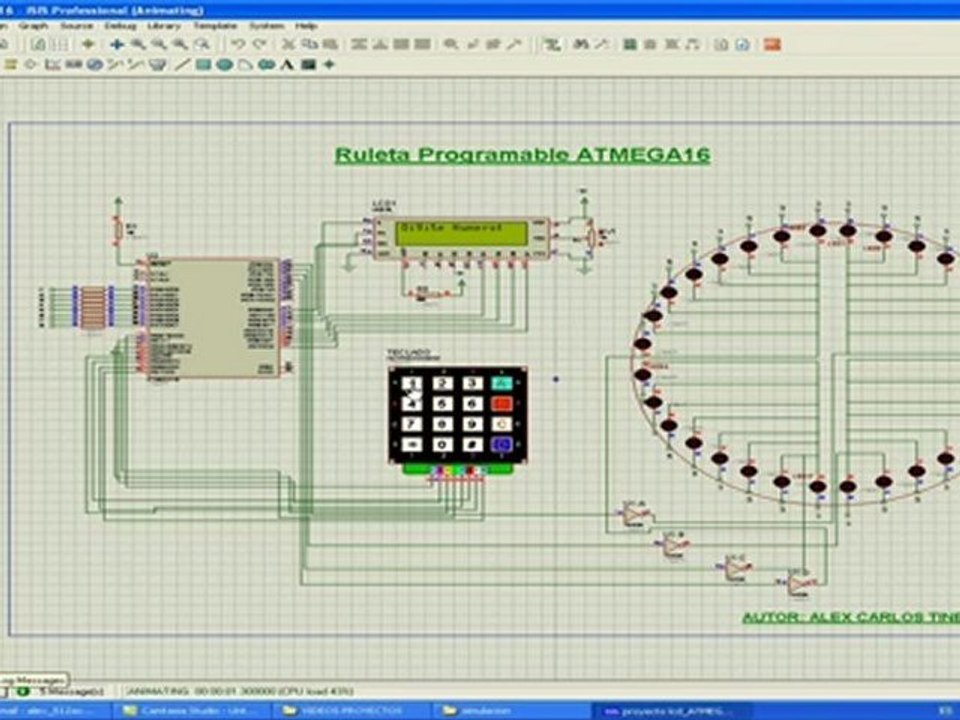Click the third zoom magnifier (zoom all)
Screen dimensions: 960x720
180,44
